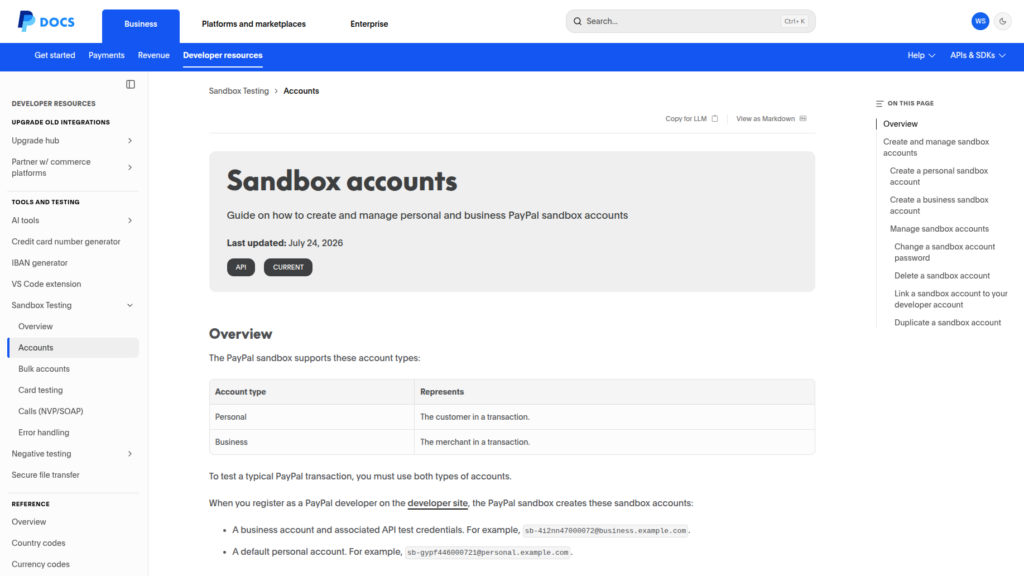Open the Revenue menu item
This screenshot has width=1024, height=576.
153,56
